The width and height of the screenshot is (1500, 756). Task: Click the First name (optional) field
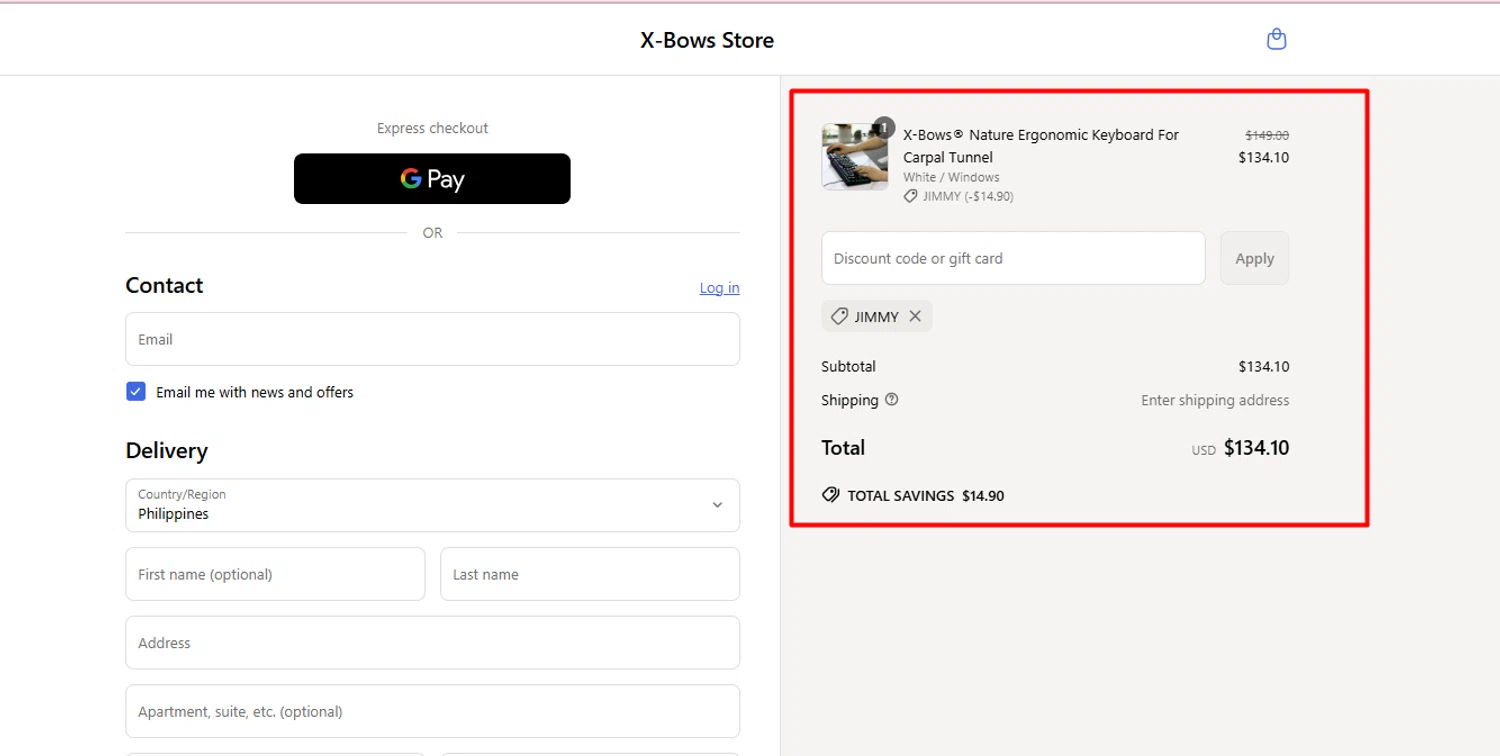275,574
